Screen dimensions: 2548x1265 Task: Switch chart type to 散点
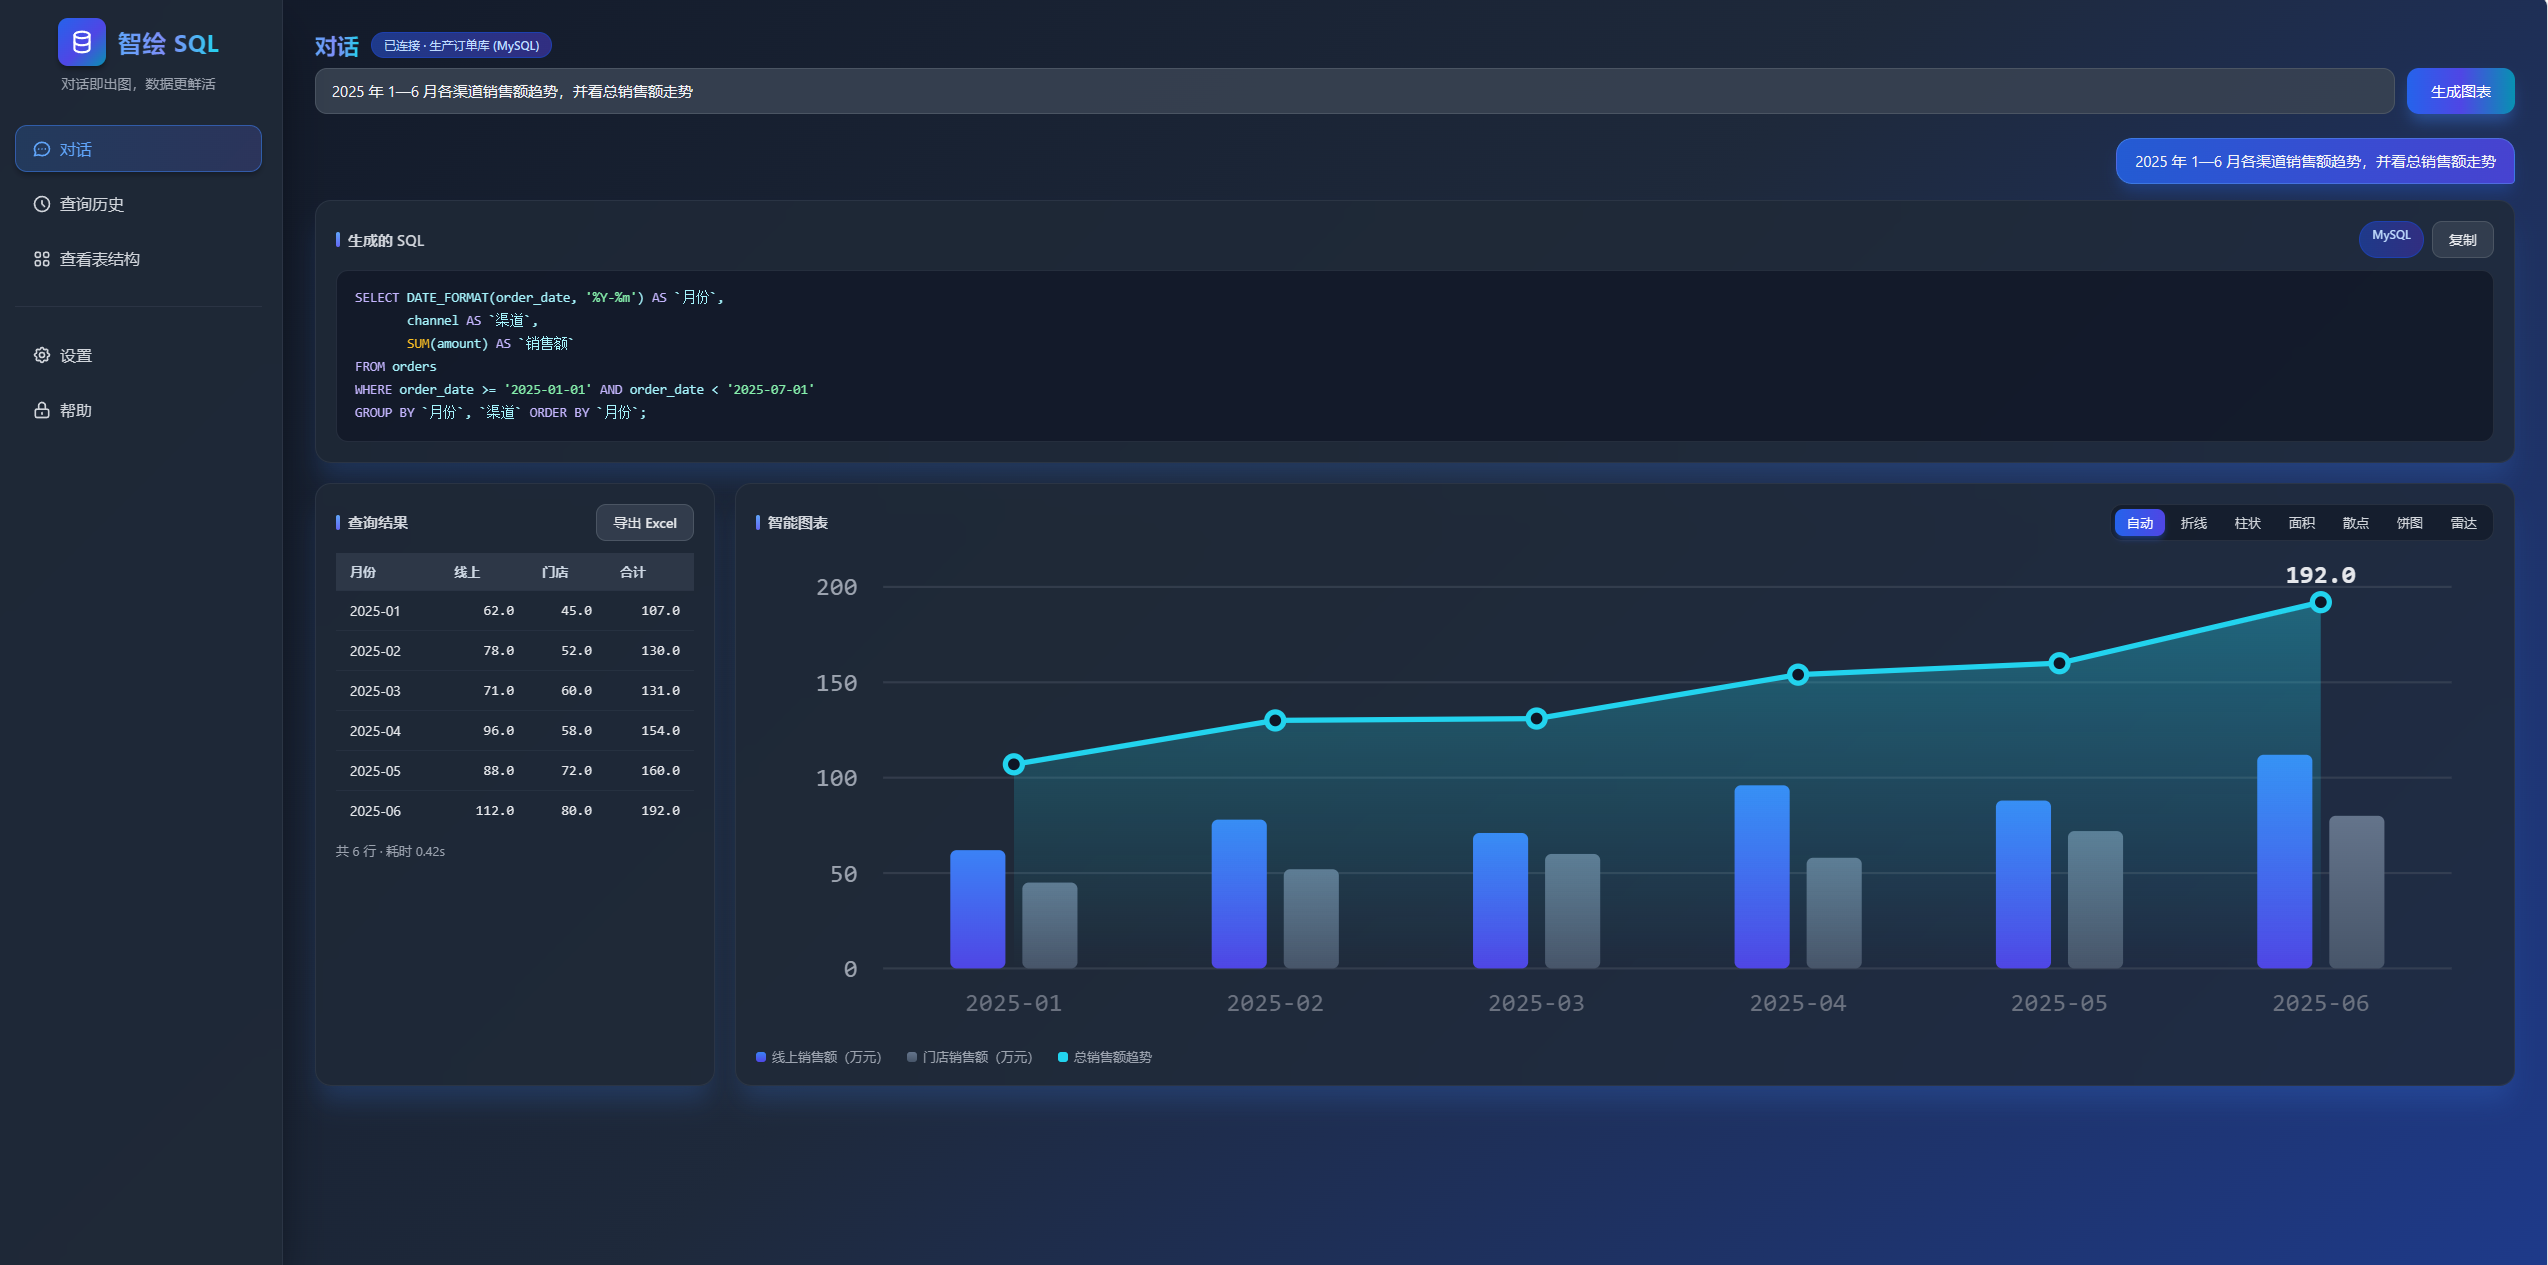[2356, 523]
